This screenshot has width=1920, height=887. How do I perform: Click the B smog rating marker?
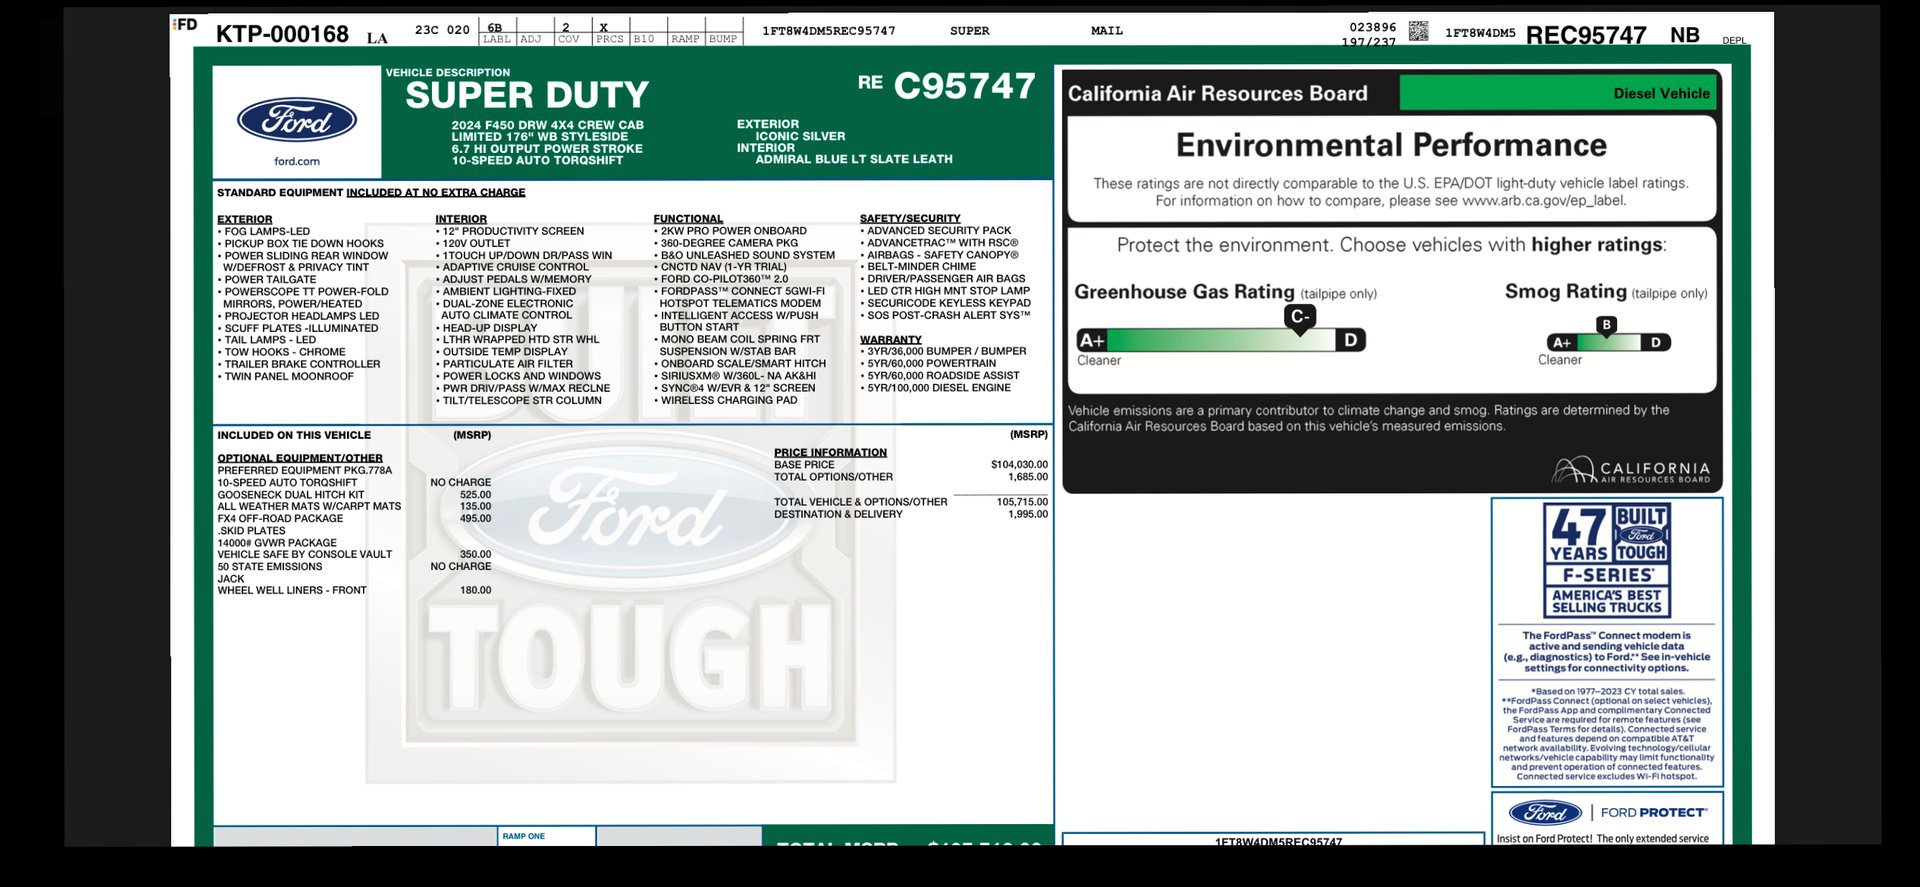click(1606, 326)
